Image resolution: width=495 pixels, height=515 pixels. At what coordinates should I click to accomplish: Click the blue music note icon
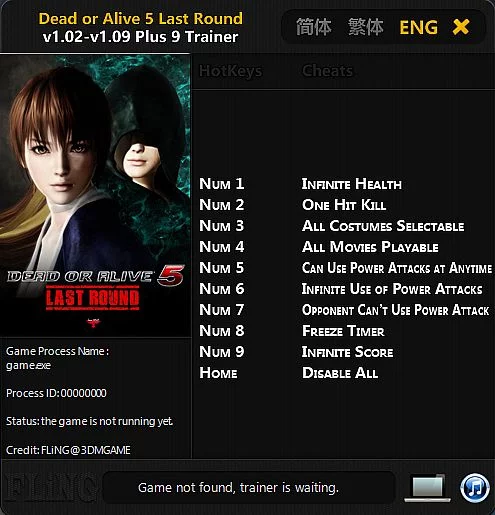475,488
